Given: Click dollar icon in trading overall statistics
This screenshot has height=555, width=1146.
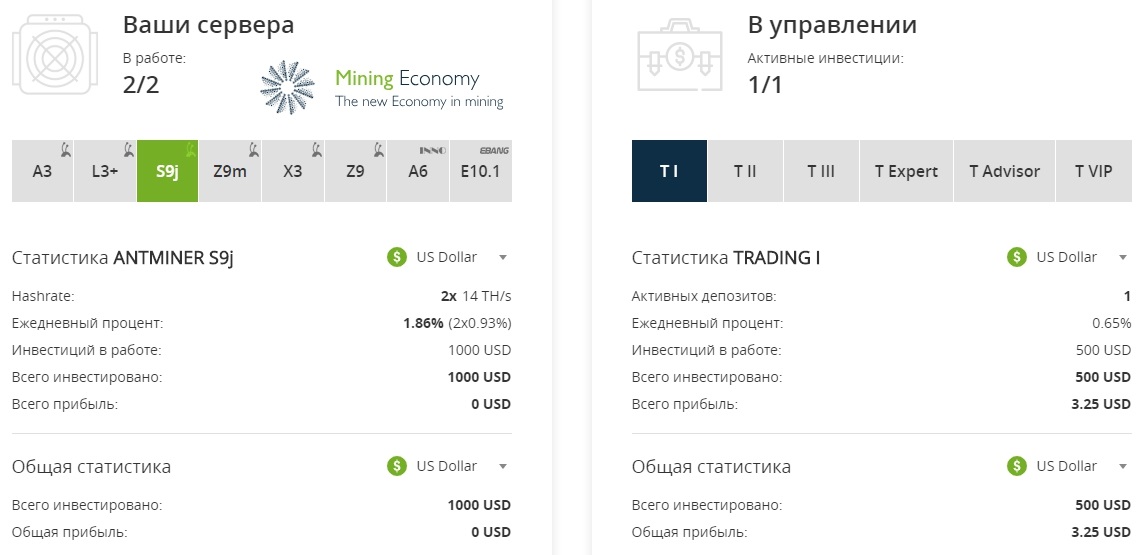Looking at the screenshot, I should (1017, 466).
